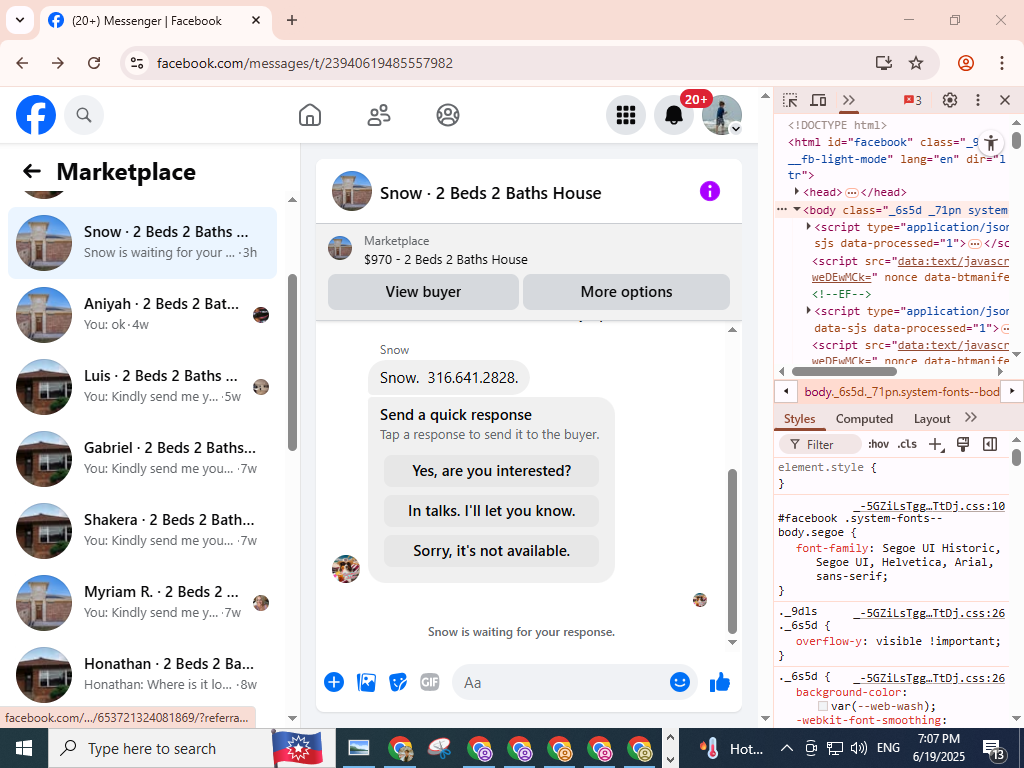The width and height of the screenshot is (1024, 768).
Task: Open the Gabriel conversation in list
Action: pyautogui.click(x=142, y=459)
